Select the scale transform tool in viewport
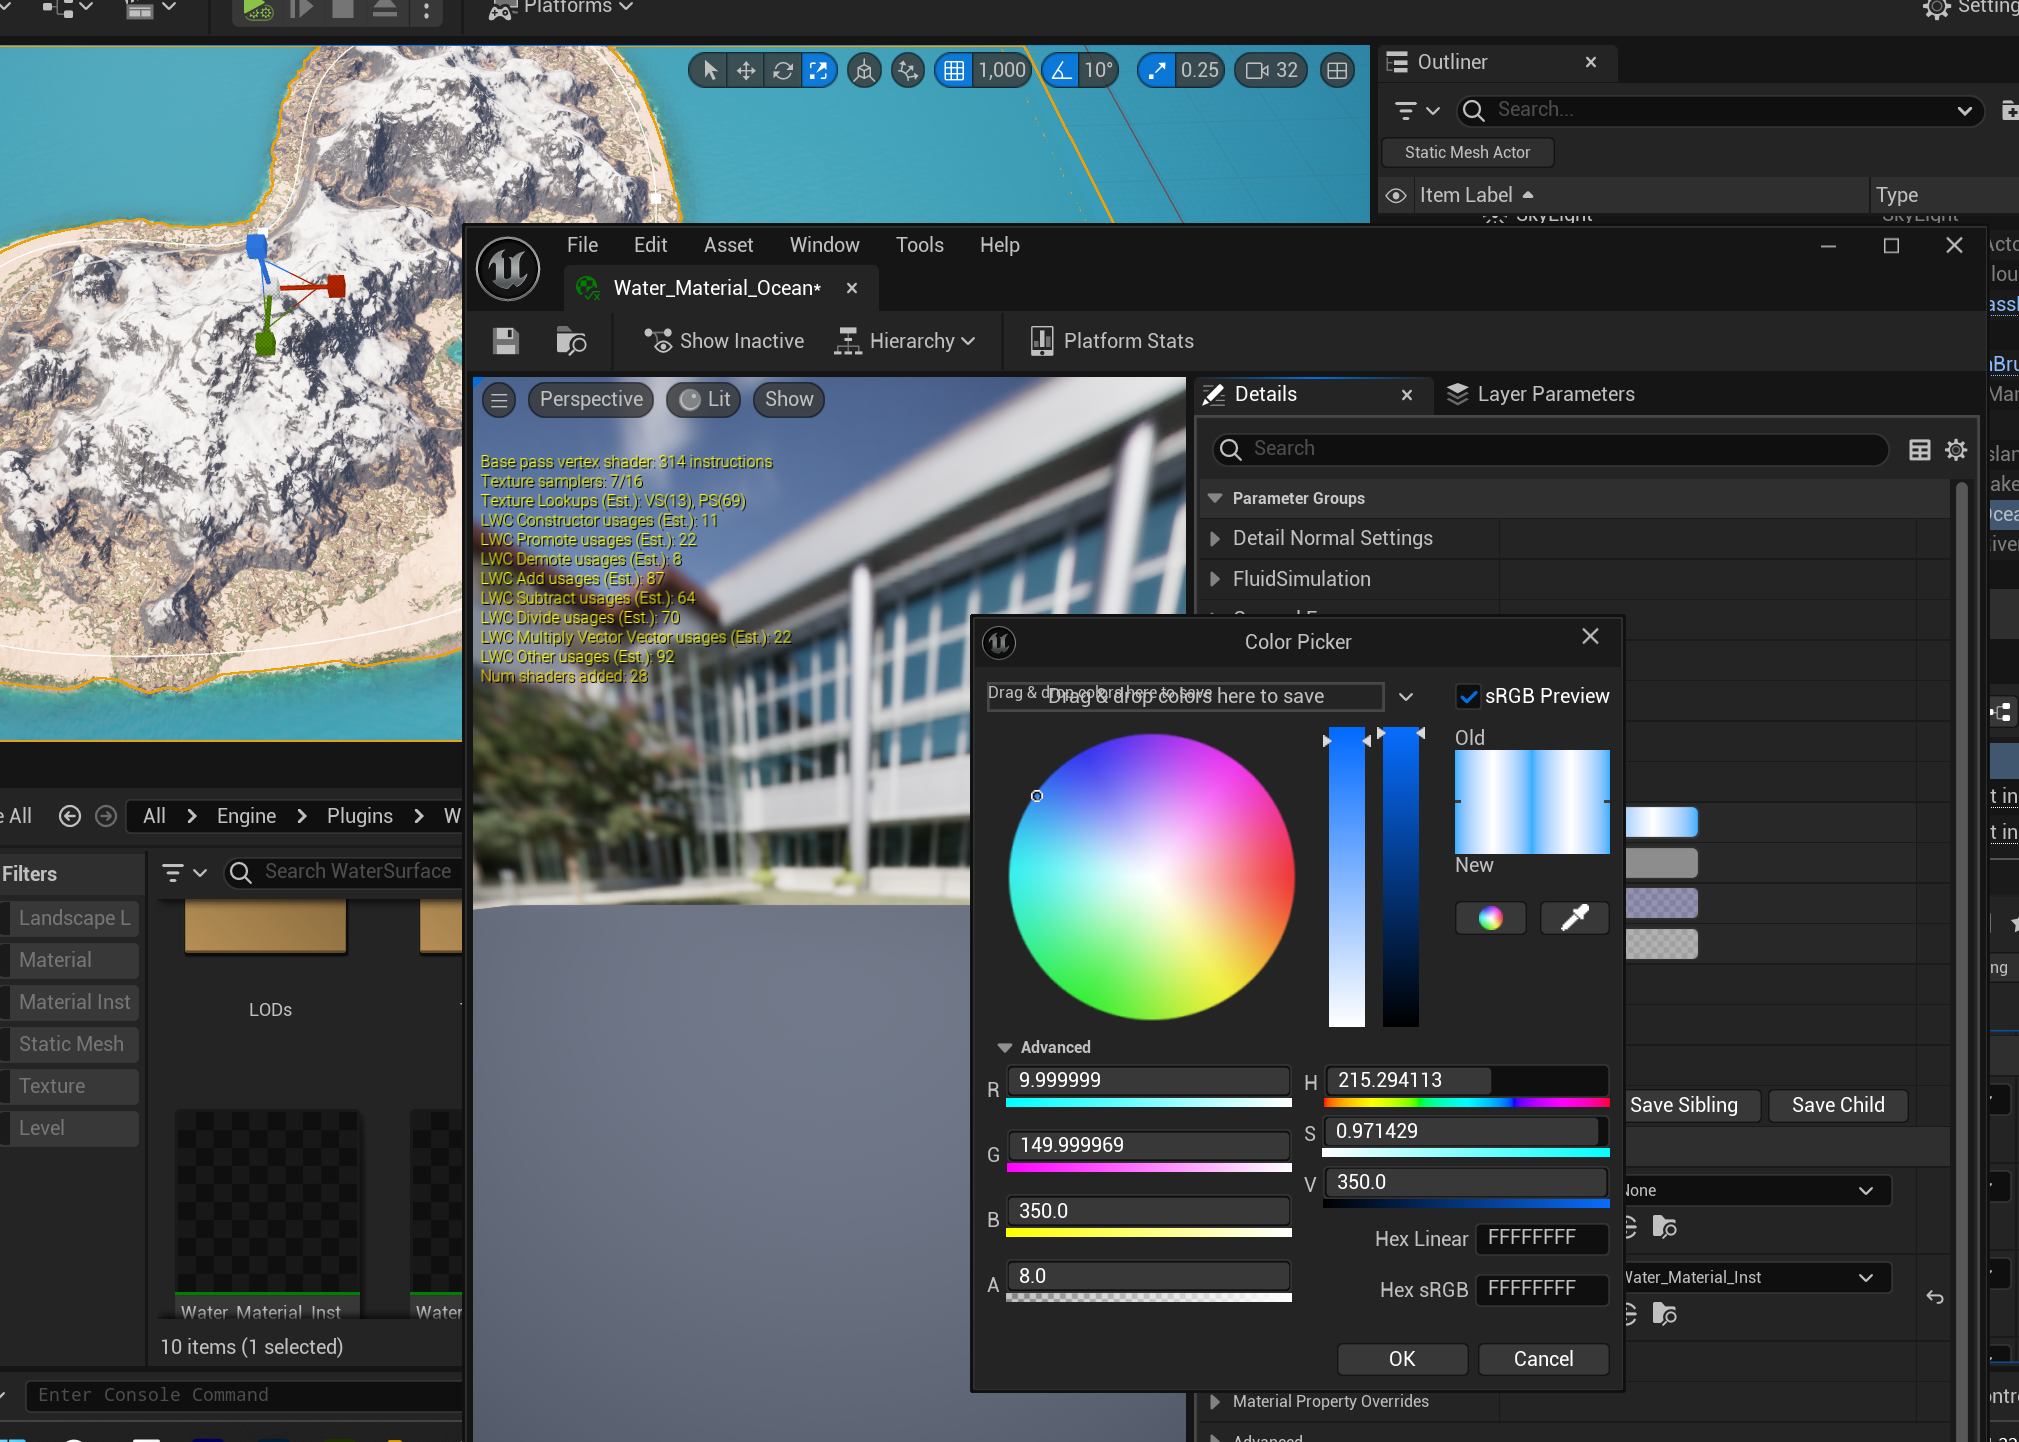2019x1442 pixels. [x=819, y=70]
